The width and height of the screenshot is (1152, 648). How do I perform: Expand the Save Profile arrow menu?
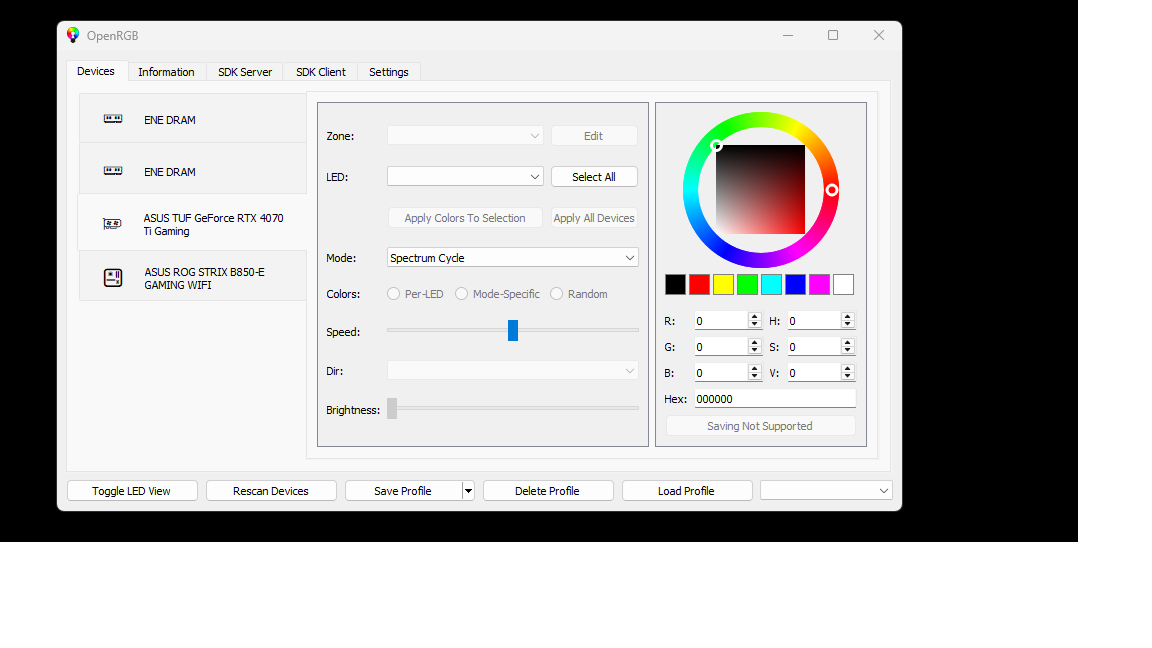(468, 491)
